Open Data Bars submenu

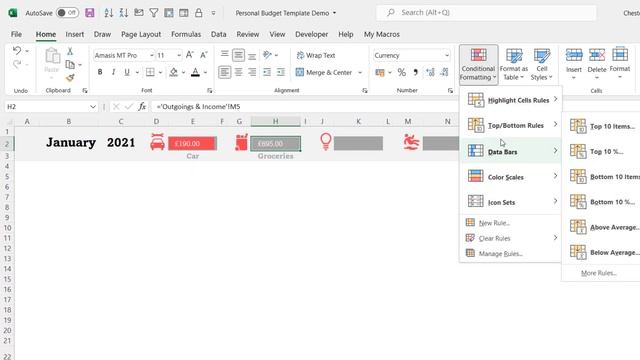[x=512, y=151]
